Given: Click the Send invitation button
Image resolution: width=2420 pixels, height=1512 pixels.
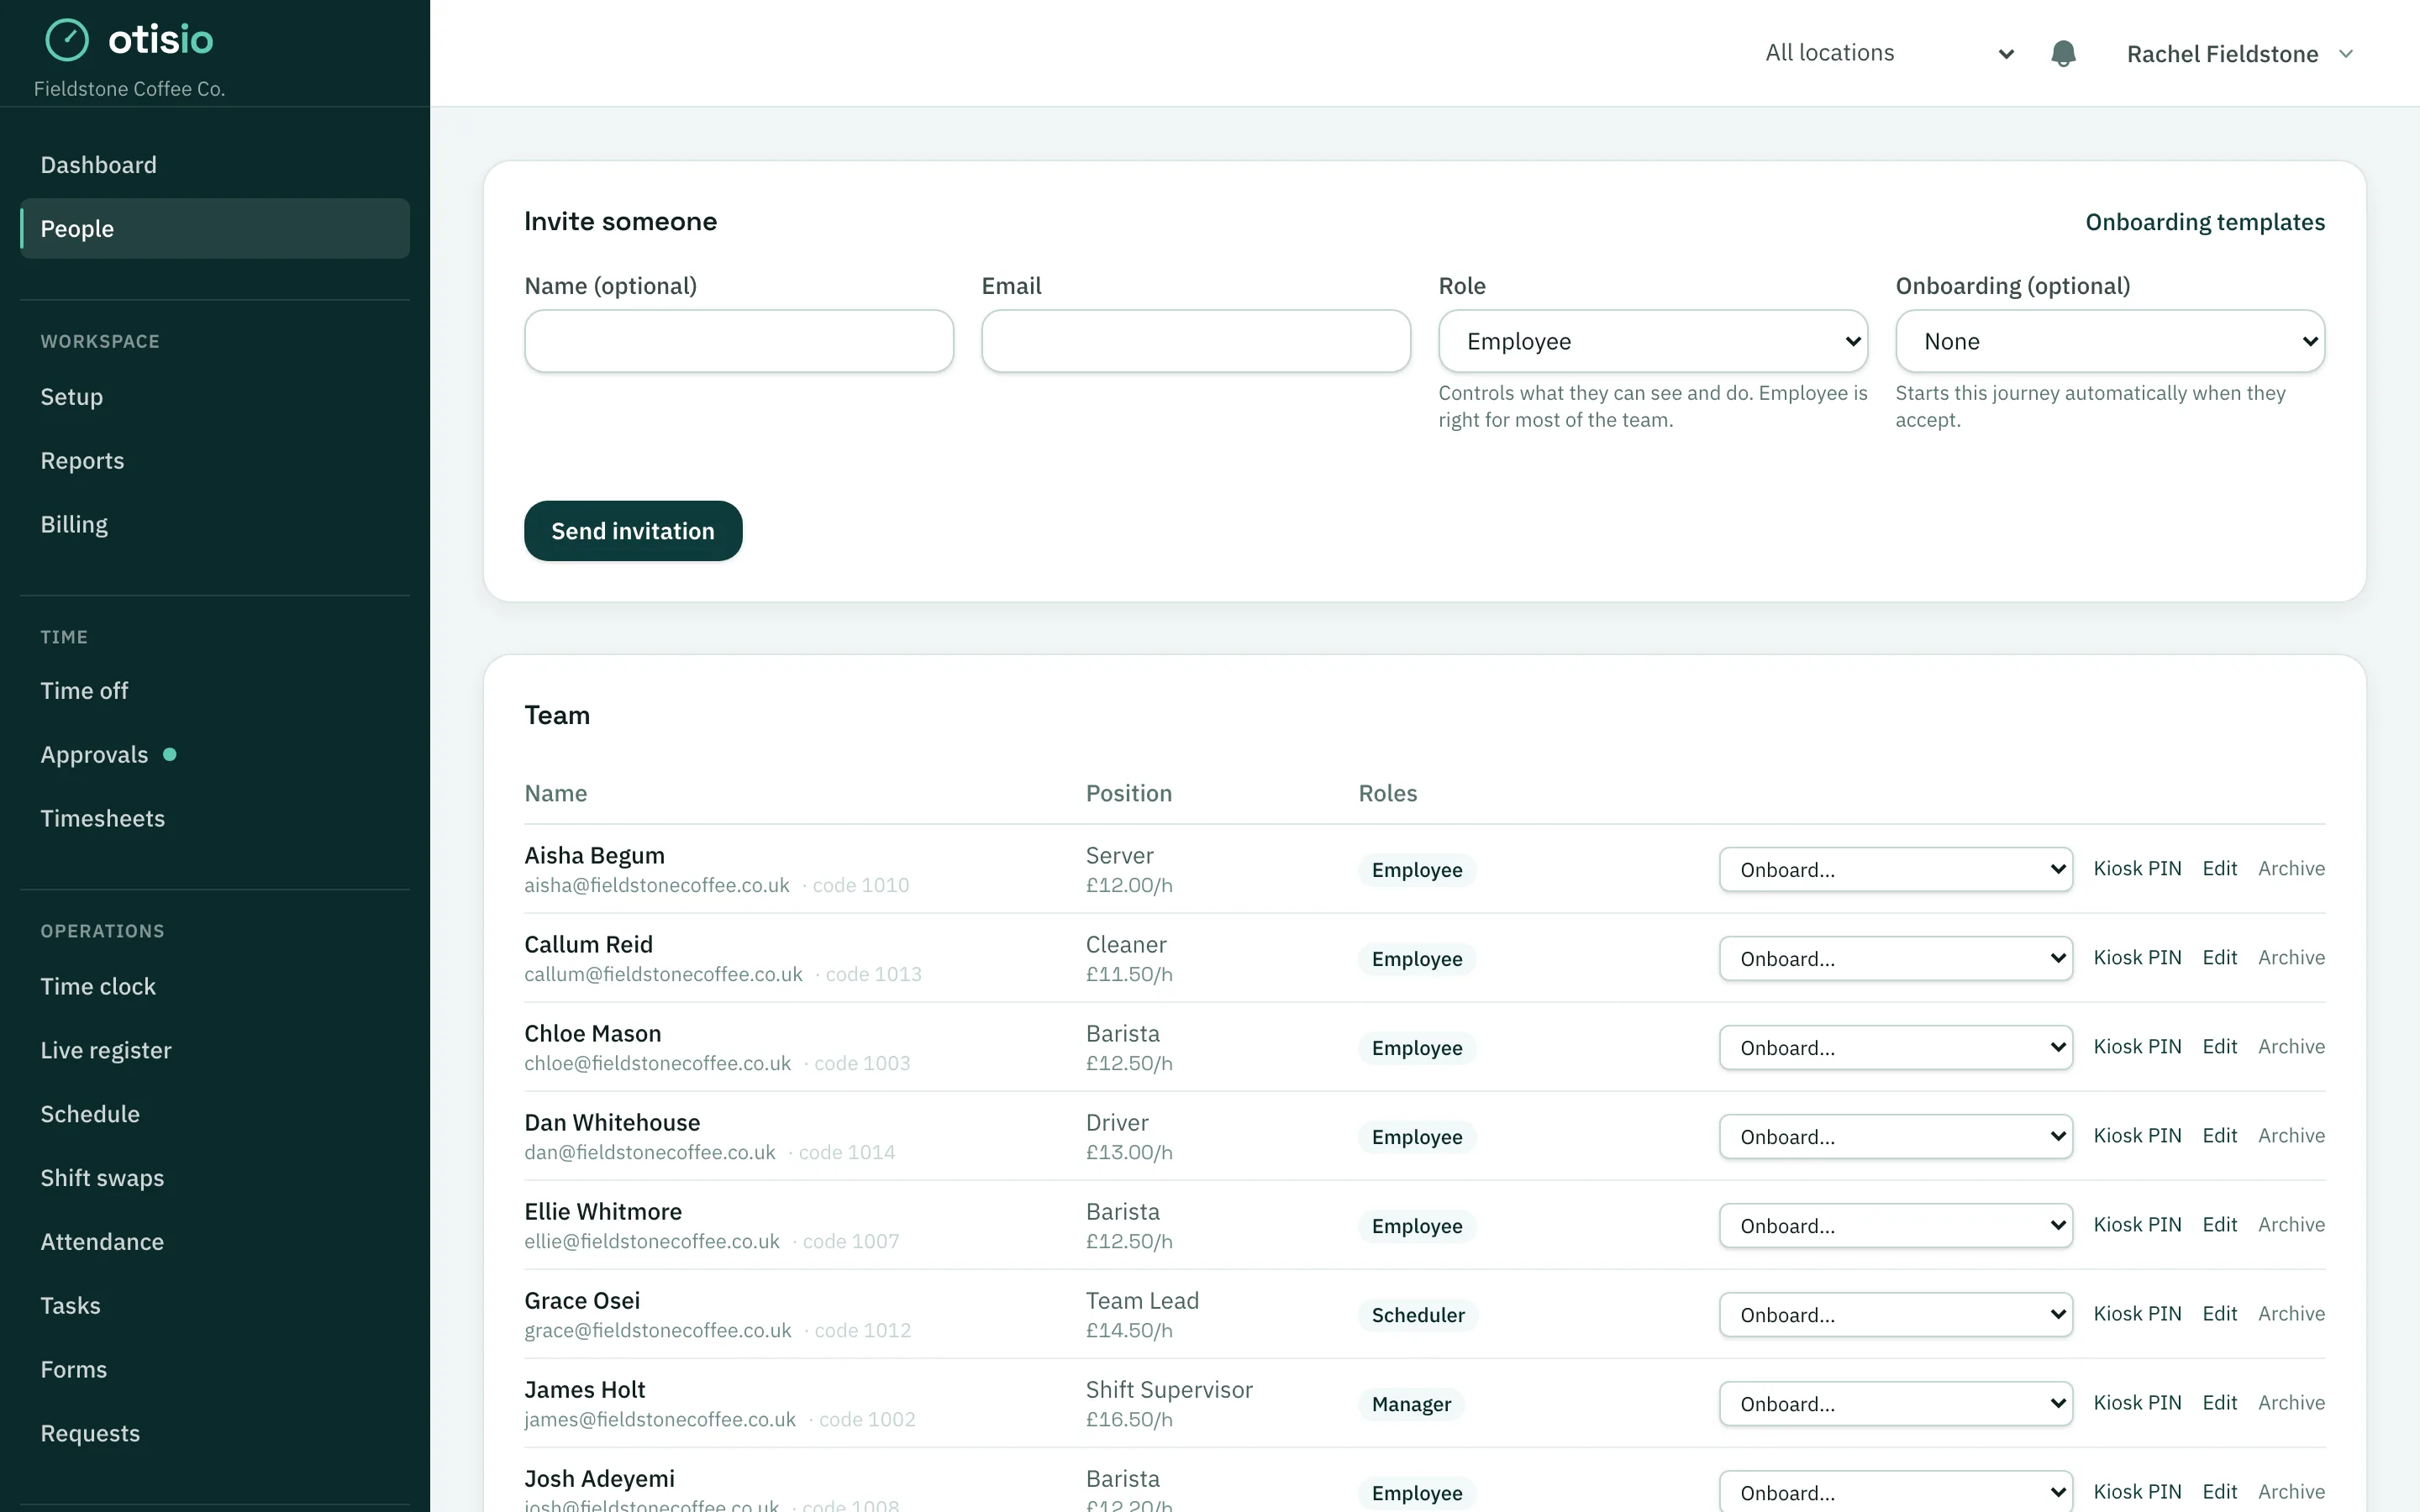Looking at the screenshot, I should pos(633,531).
